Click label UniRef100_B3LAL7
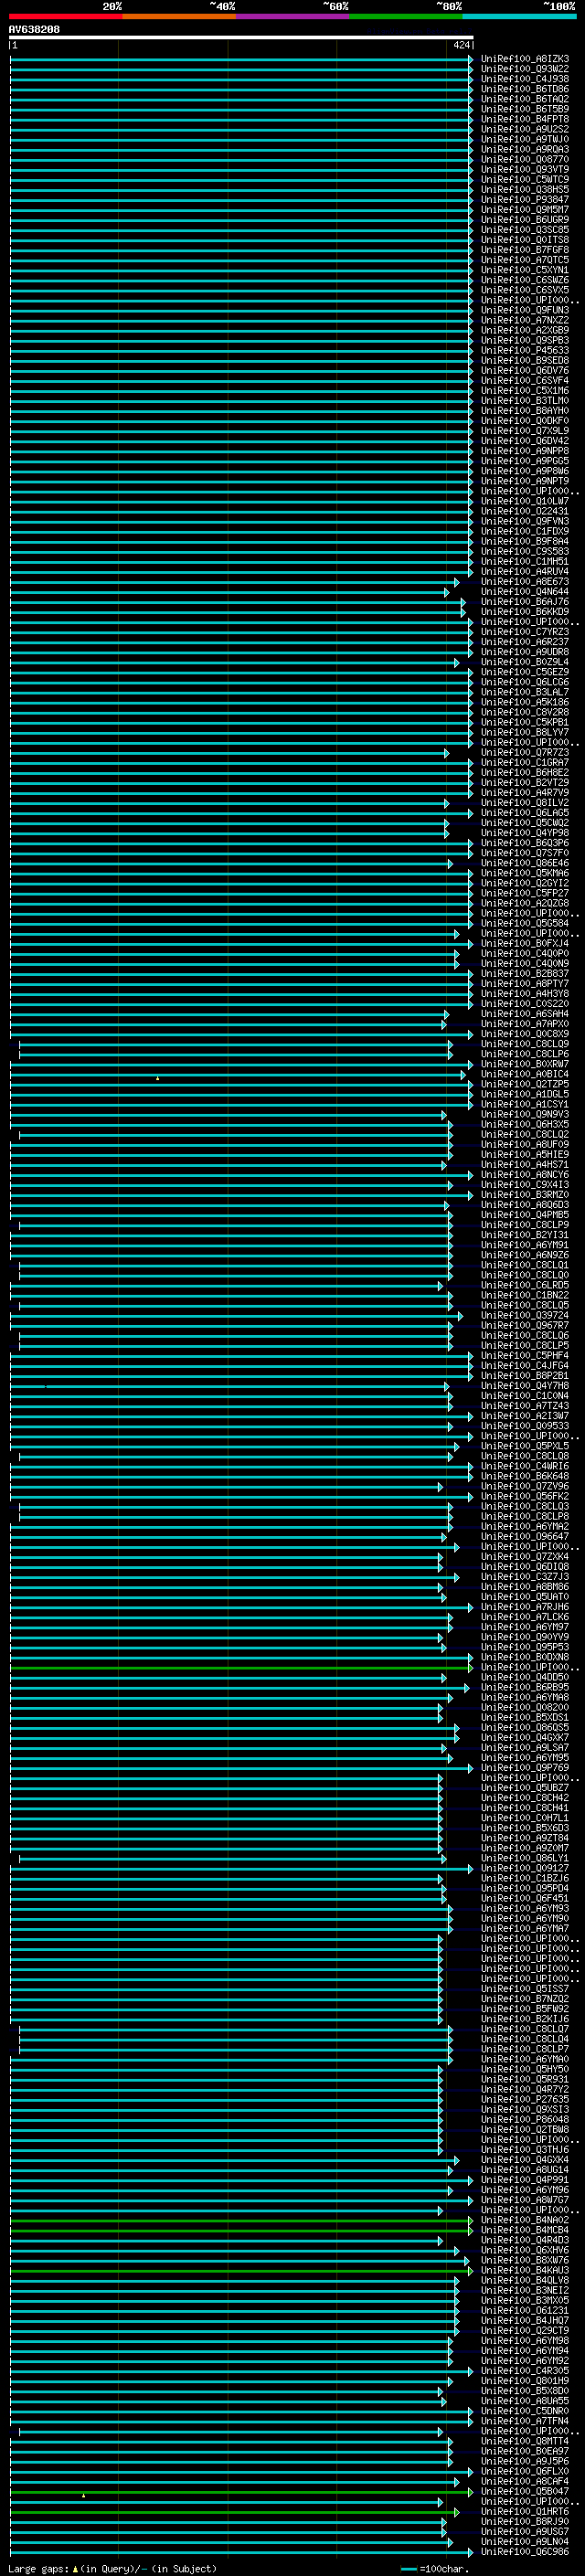Screen dimensions: 585x2576 [x=524, y=692]
